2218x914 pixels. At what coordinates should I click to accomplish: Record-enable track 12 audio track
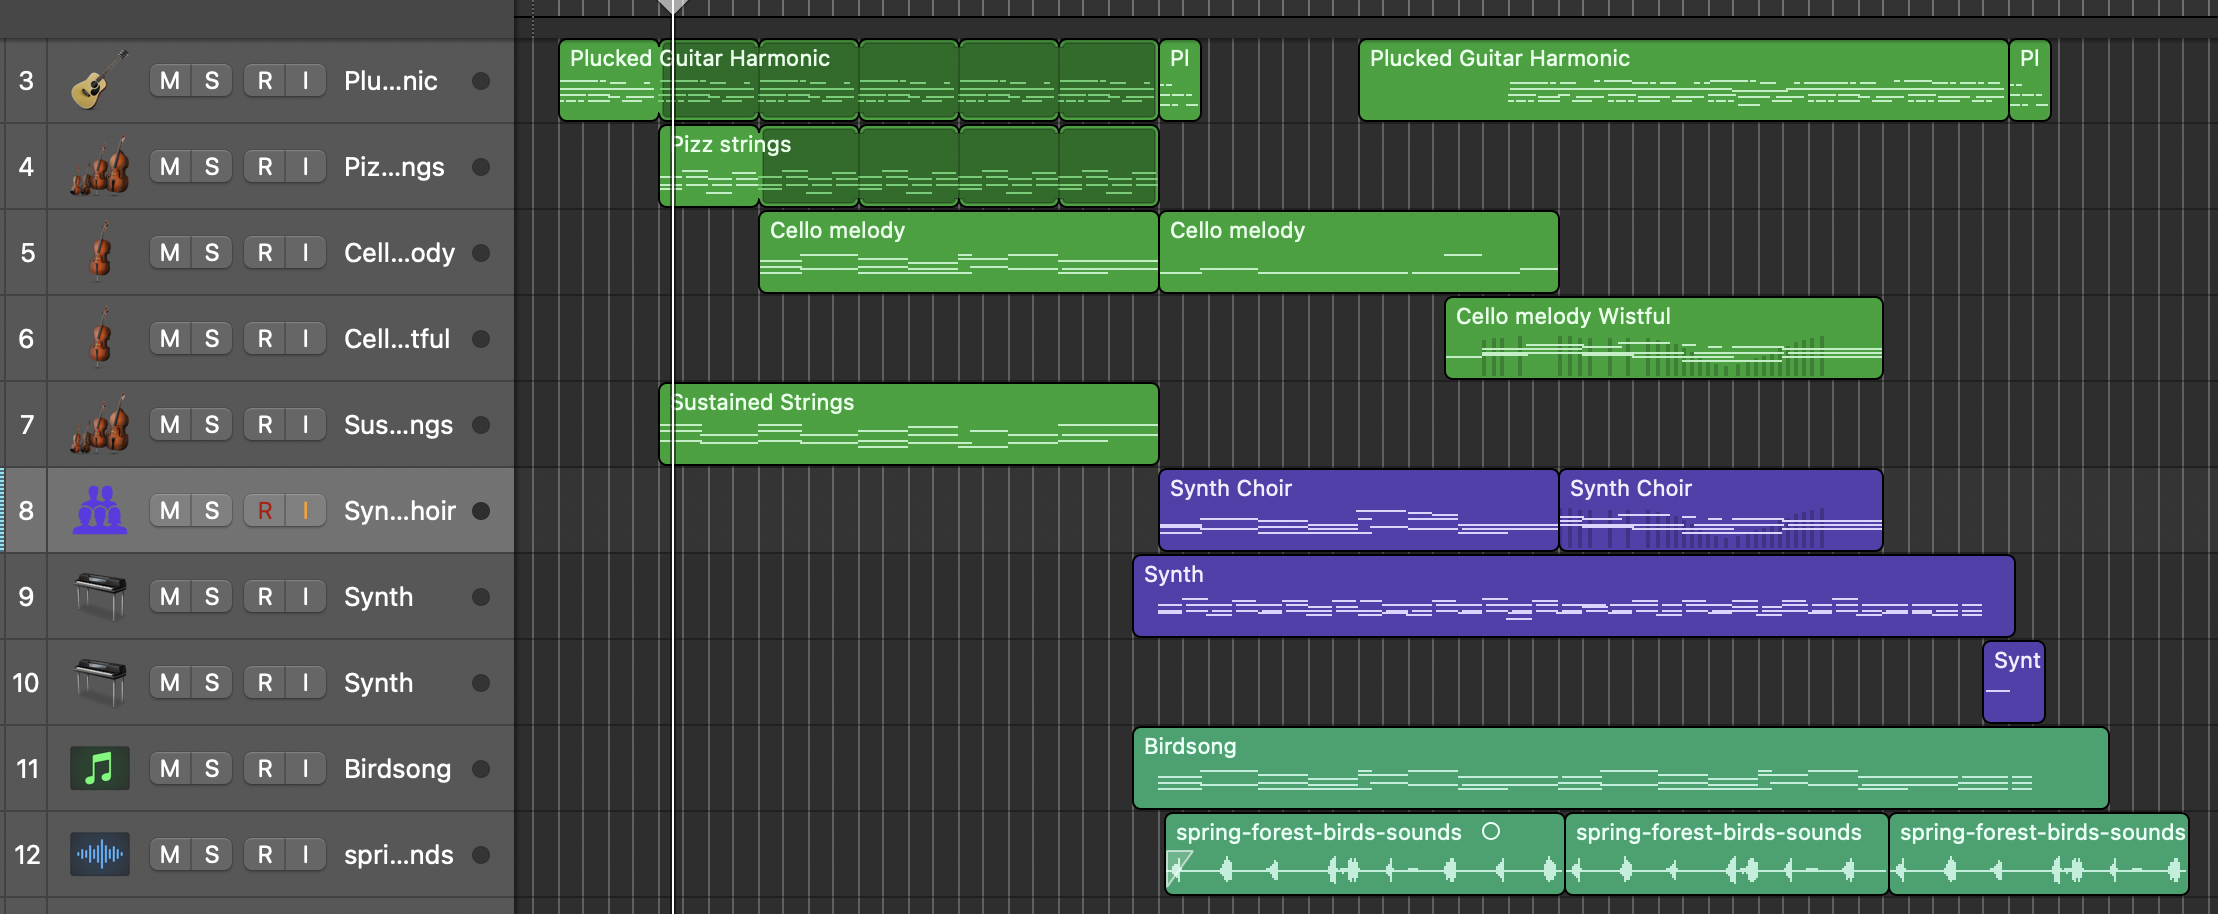point(265,854)
